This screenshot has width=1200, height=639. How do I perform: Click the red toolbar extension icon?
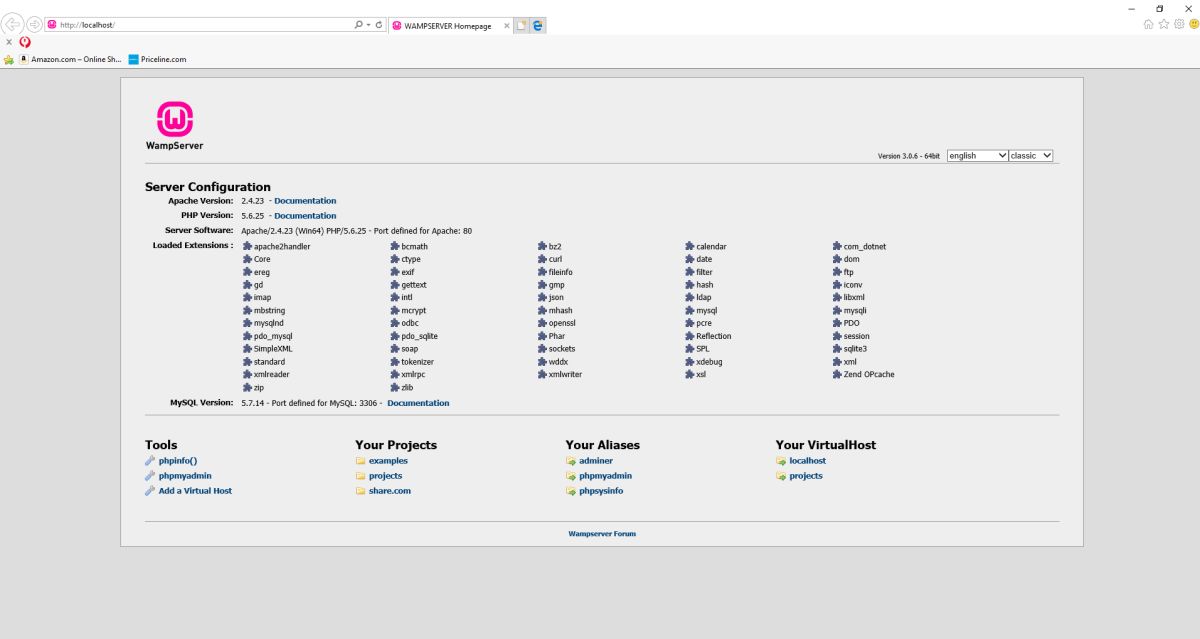24,42
